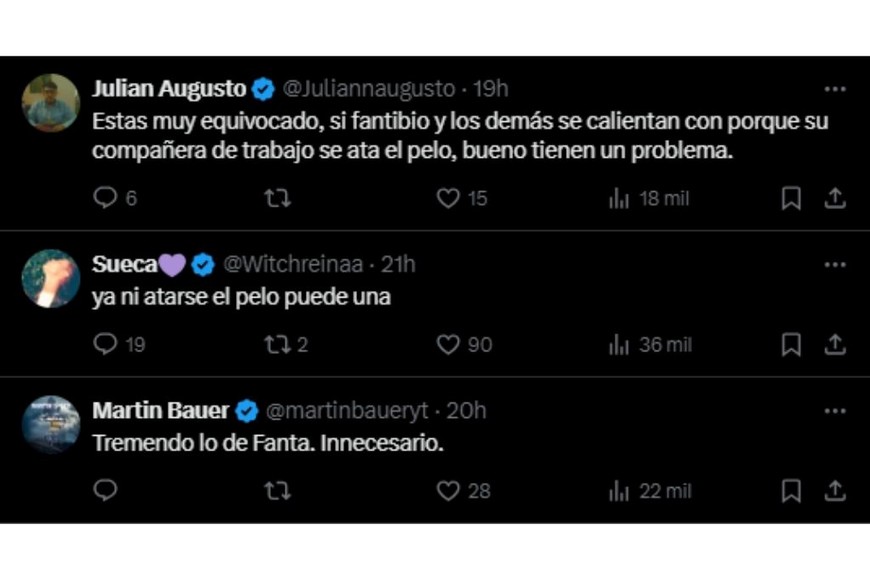The image size is (870, 580).
Task: Share Martin Bauer's tweet
Action: [x=833, y=491]
